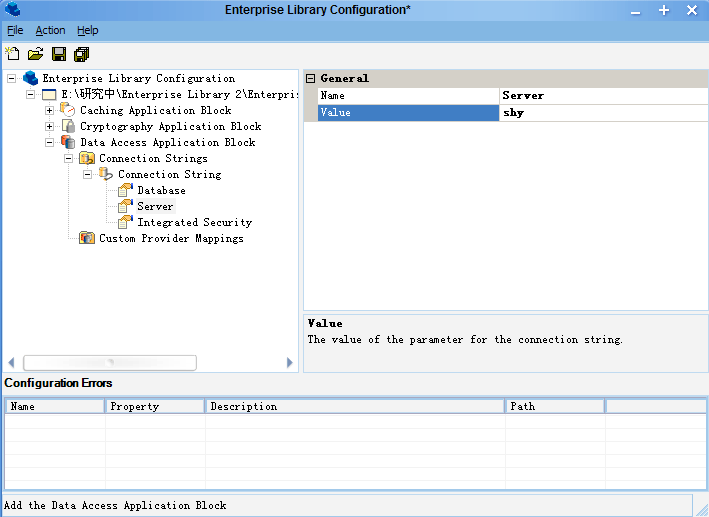Expand the Caching Application Block node
The width and height of the screenshot is (709, 517).
(x=49, y=110)
